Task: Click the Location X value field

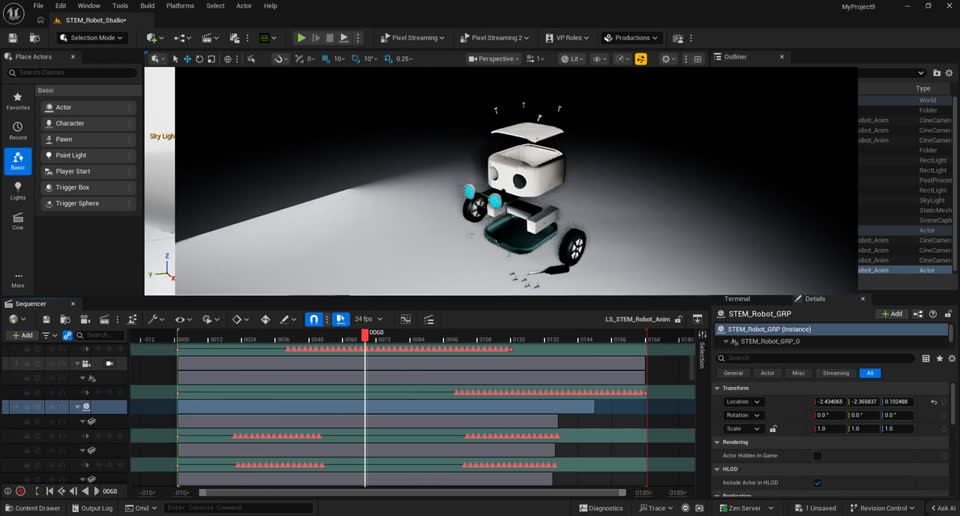Action: click(830, 402)
